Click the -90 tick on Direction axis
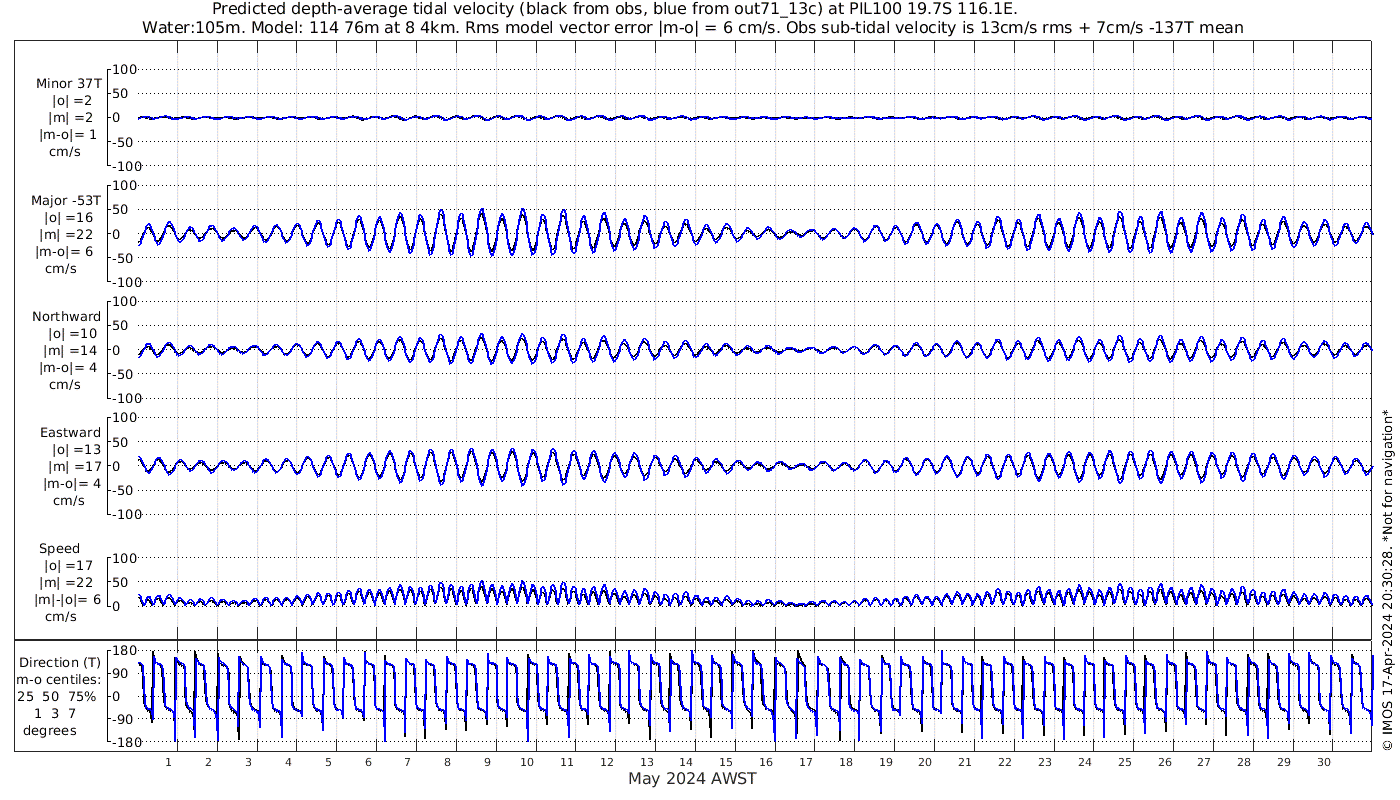This screenshot has height=800, width=1400. (123, 720)
